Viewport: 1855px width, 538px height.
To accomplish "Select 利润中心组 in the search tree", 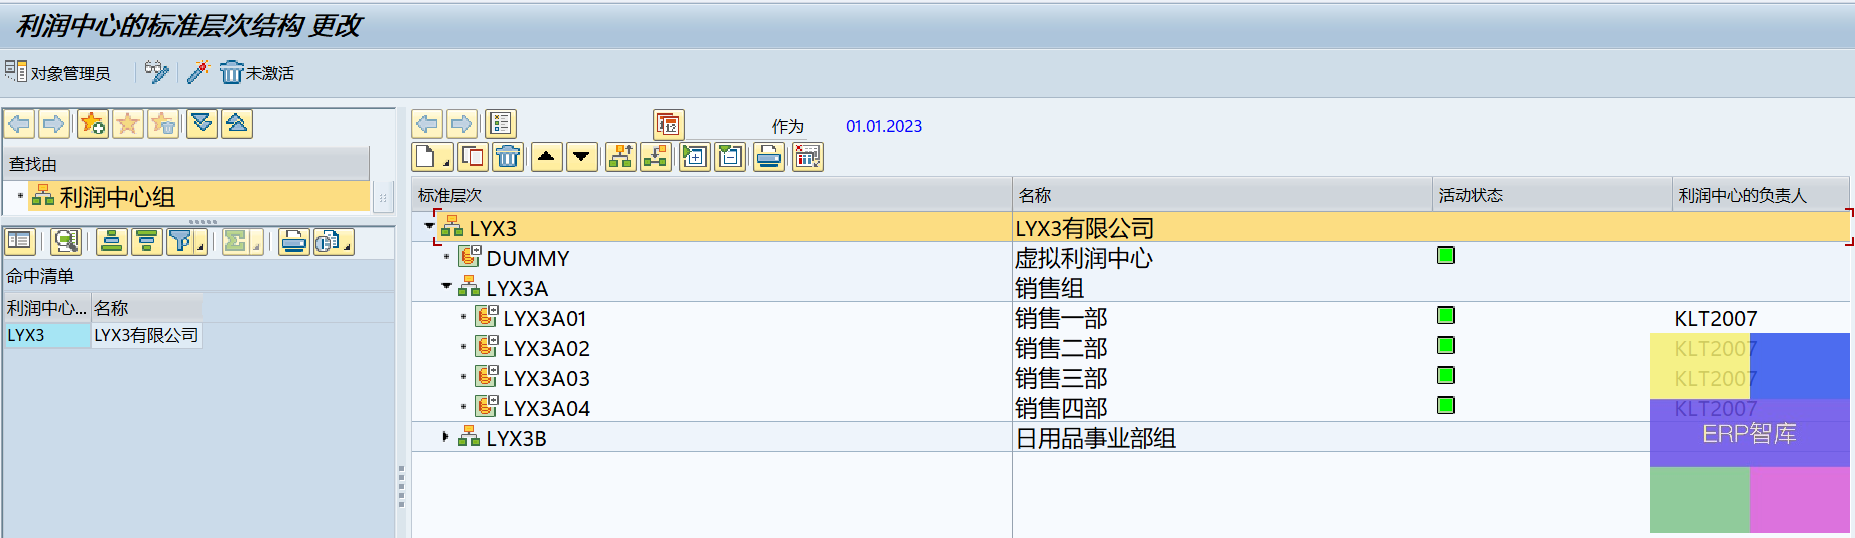I will (x=116, y=197).
